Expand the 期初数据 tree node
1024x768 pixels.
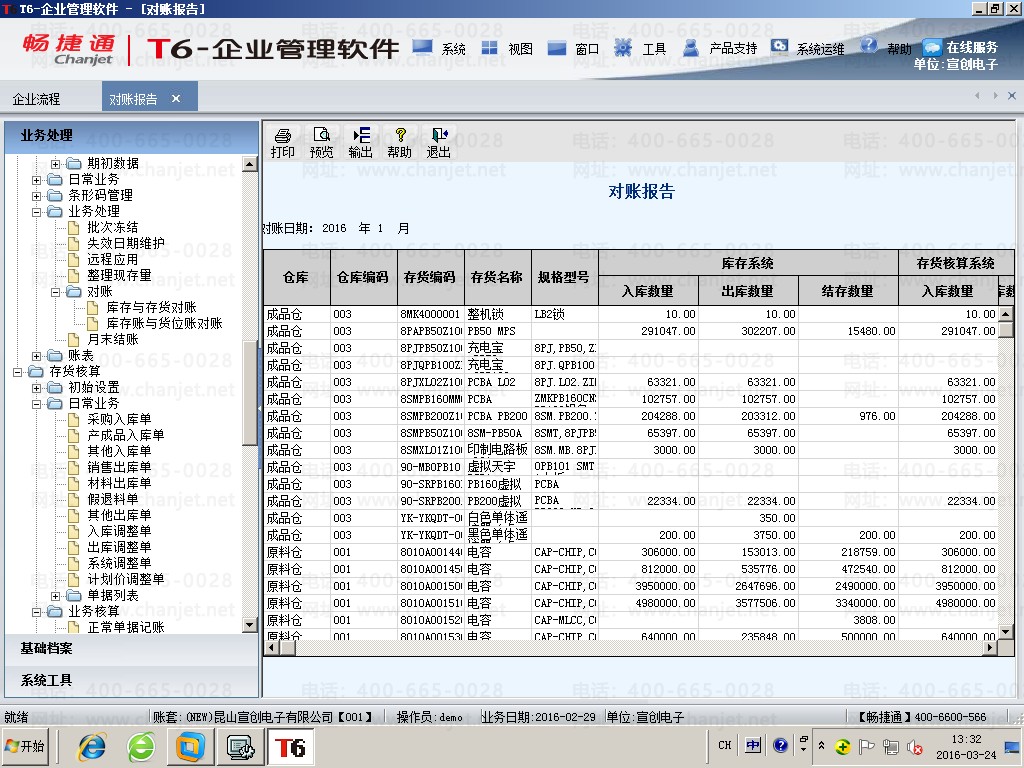[54, 164]
